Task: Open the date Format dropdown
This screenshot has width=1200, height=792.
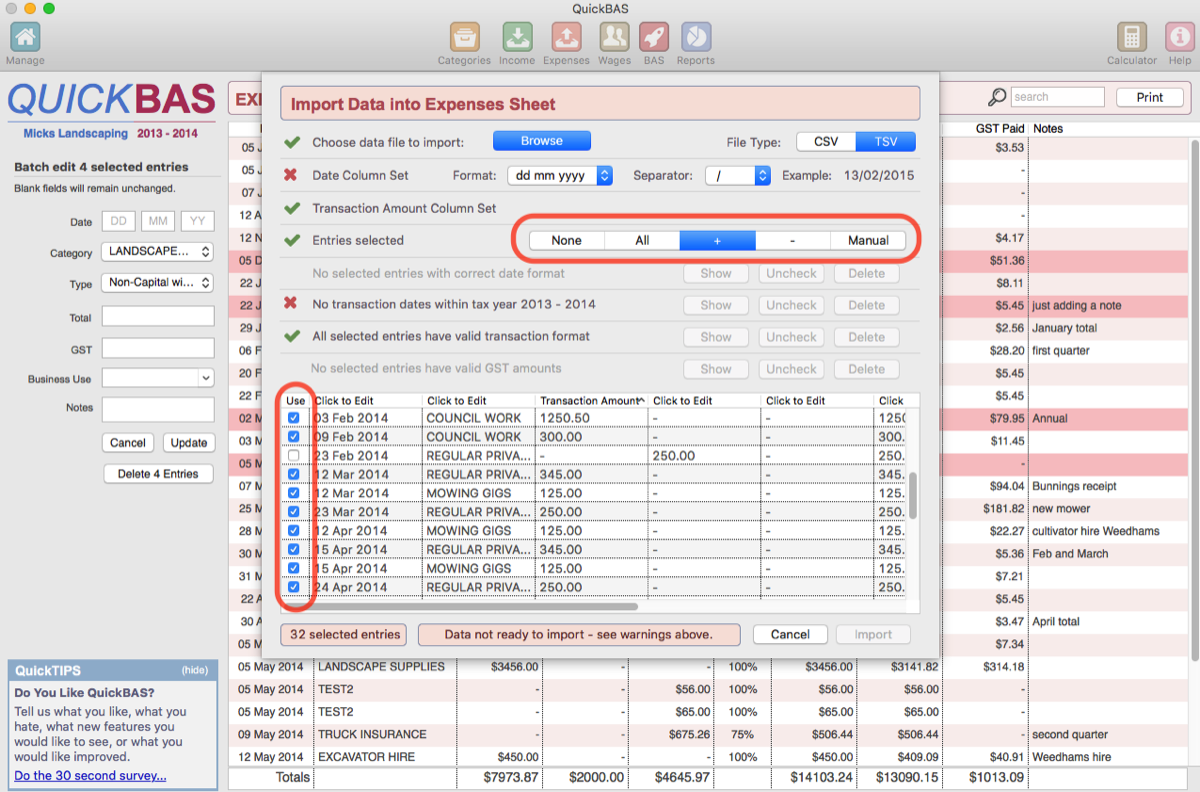Action: (560, 175)
